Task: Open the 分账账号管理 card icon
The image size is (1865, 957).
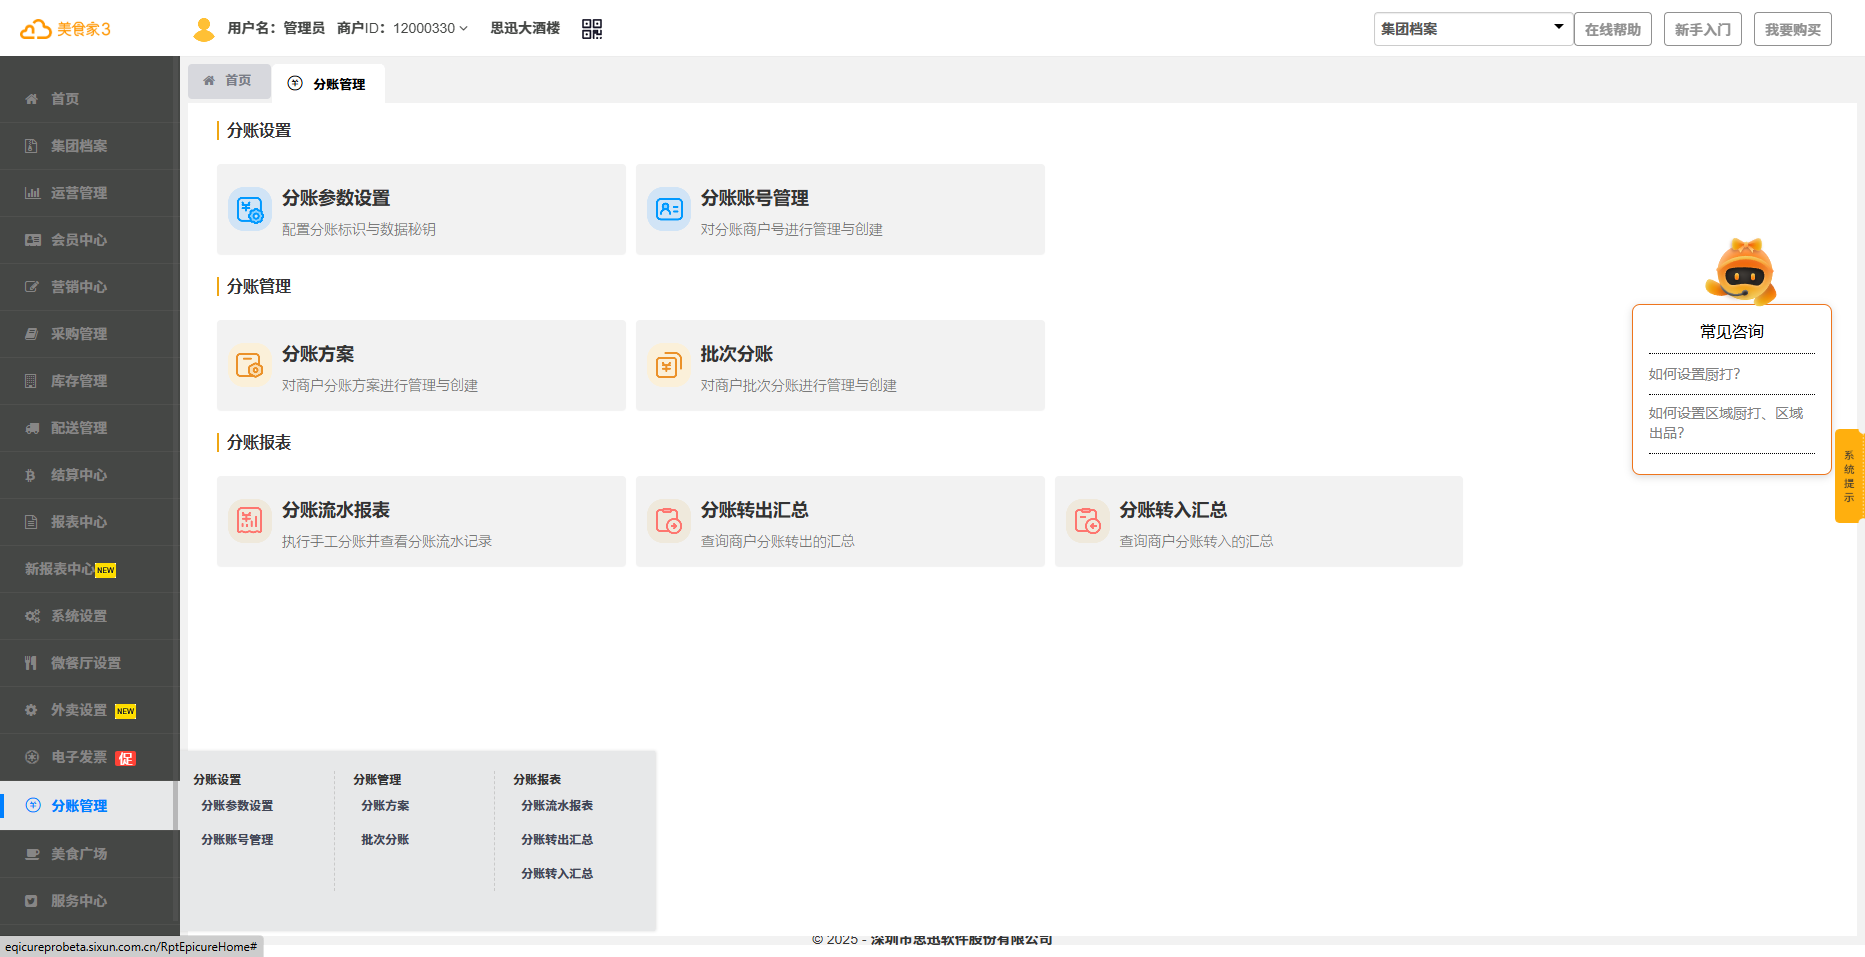Action: click(669, 209)
